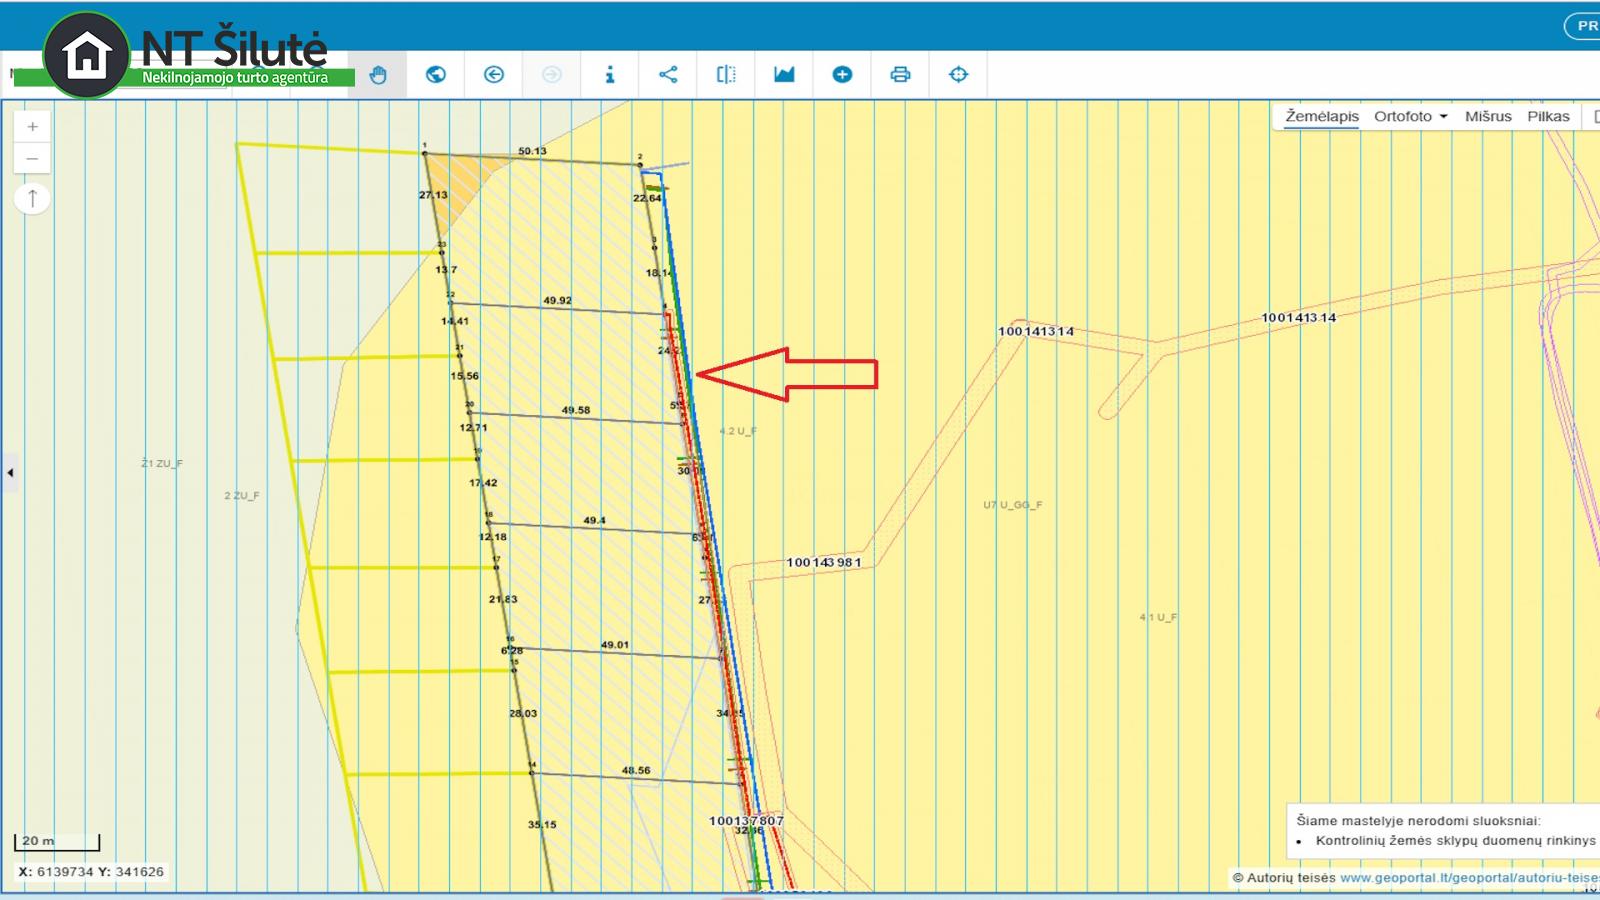
Task: Click the 28.03 side length label
Action: [523, 714]
